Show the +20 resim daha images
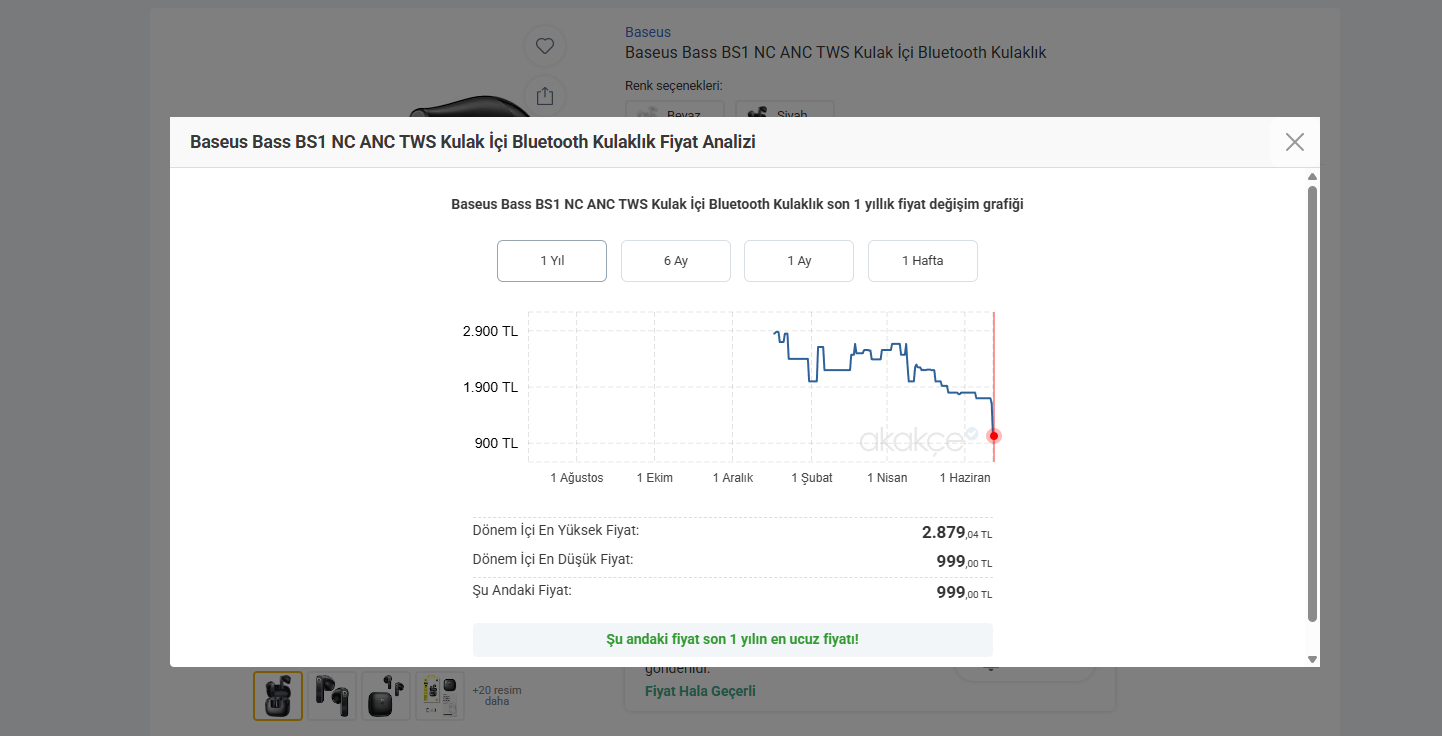The image size is (1442, 736). tap(497, 695)
